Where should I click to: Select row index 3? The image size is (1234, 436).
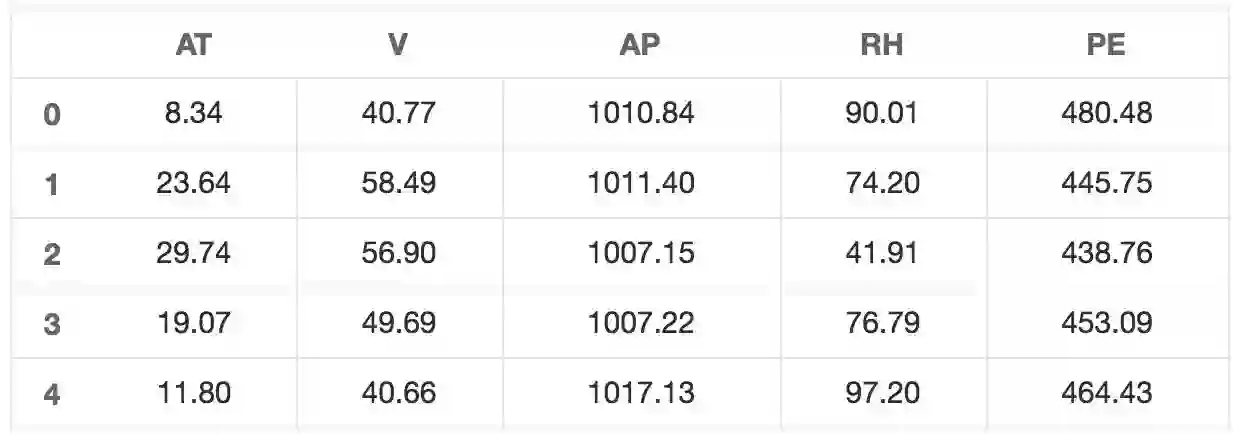[x=52, y=325]
